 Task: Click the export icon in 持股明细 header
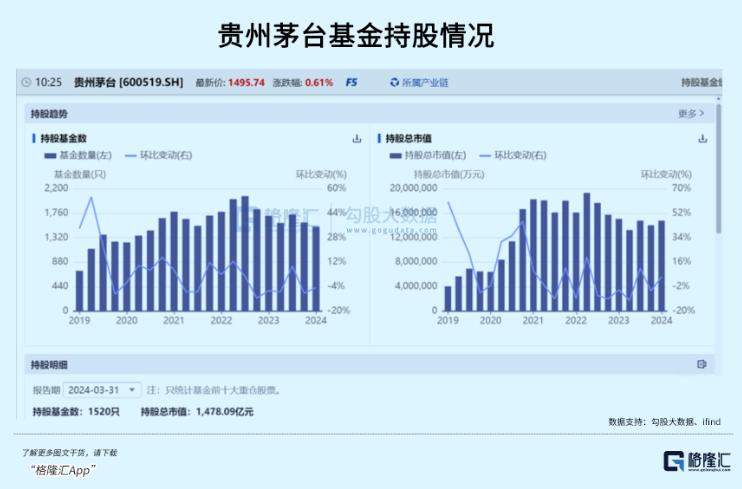pyautogui.click(x=702, y=364)
